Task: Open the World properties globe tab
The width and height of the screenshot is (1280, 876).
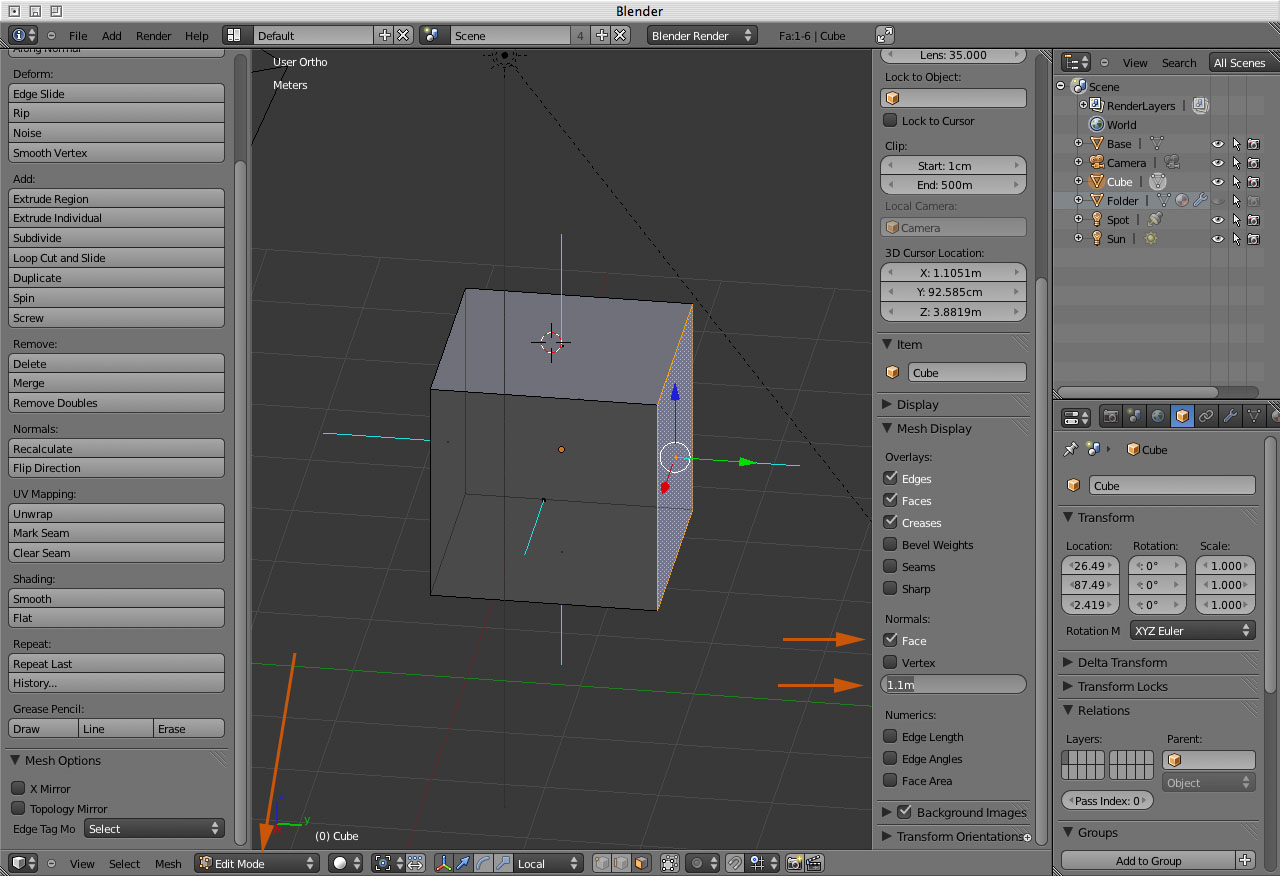Action: [1158, 416]
